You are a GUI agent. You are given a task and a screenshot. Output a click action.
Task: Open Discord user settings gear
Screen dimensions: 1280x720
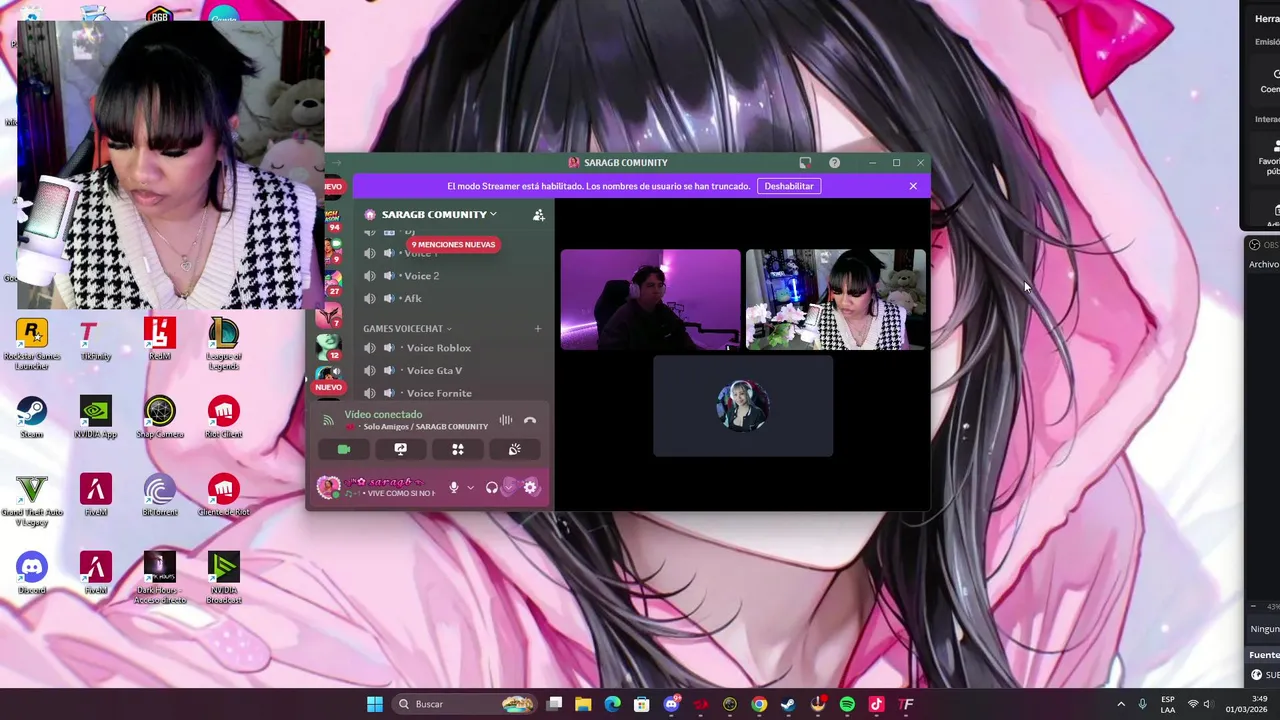click(x=530, y=487)
